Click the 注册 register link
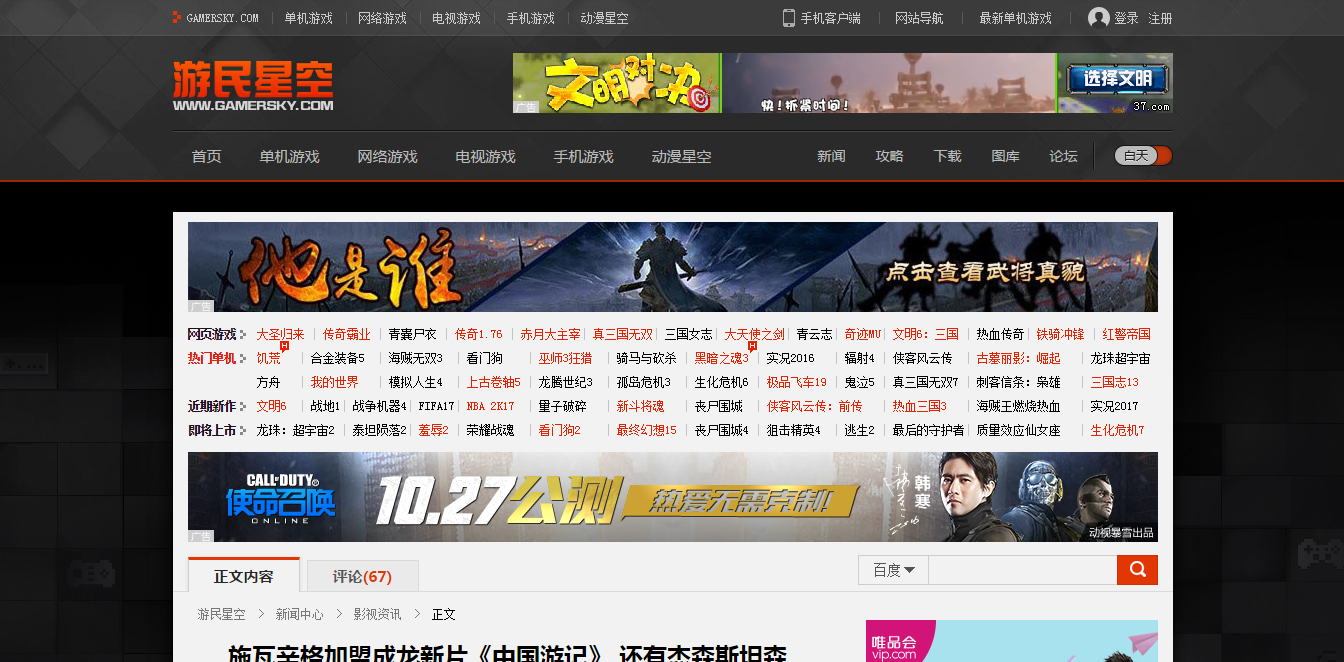 [x=1160, y=18]
